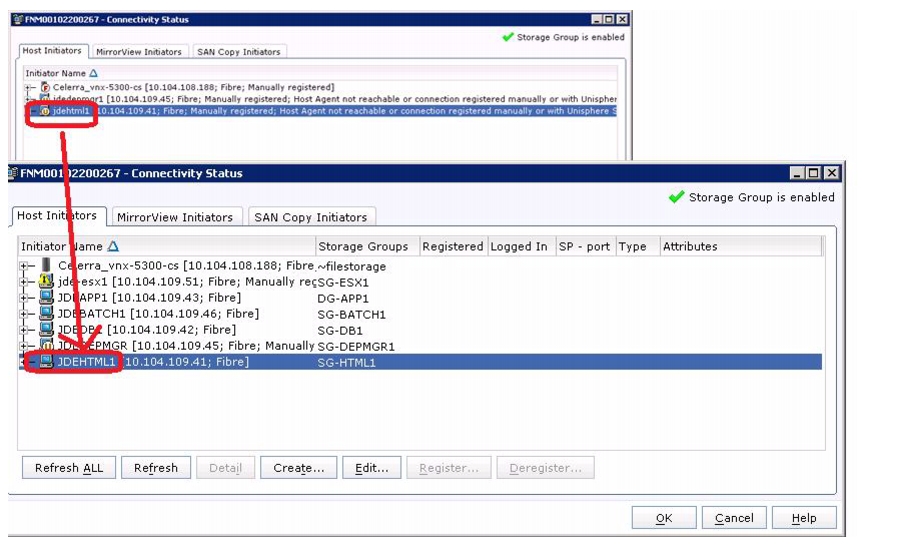Click warning icon beside jde-esx1 row
Viewport: 900px width, 546px height.
click(x=46, y=281)
